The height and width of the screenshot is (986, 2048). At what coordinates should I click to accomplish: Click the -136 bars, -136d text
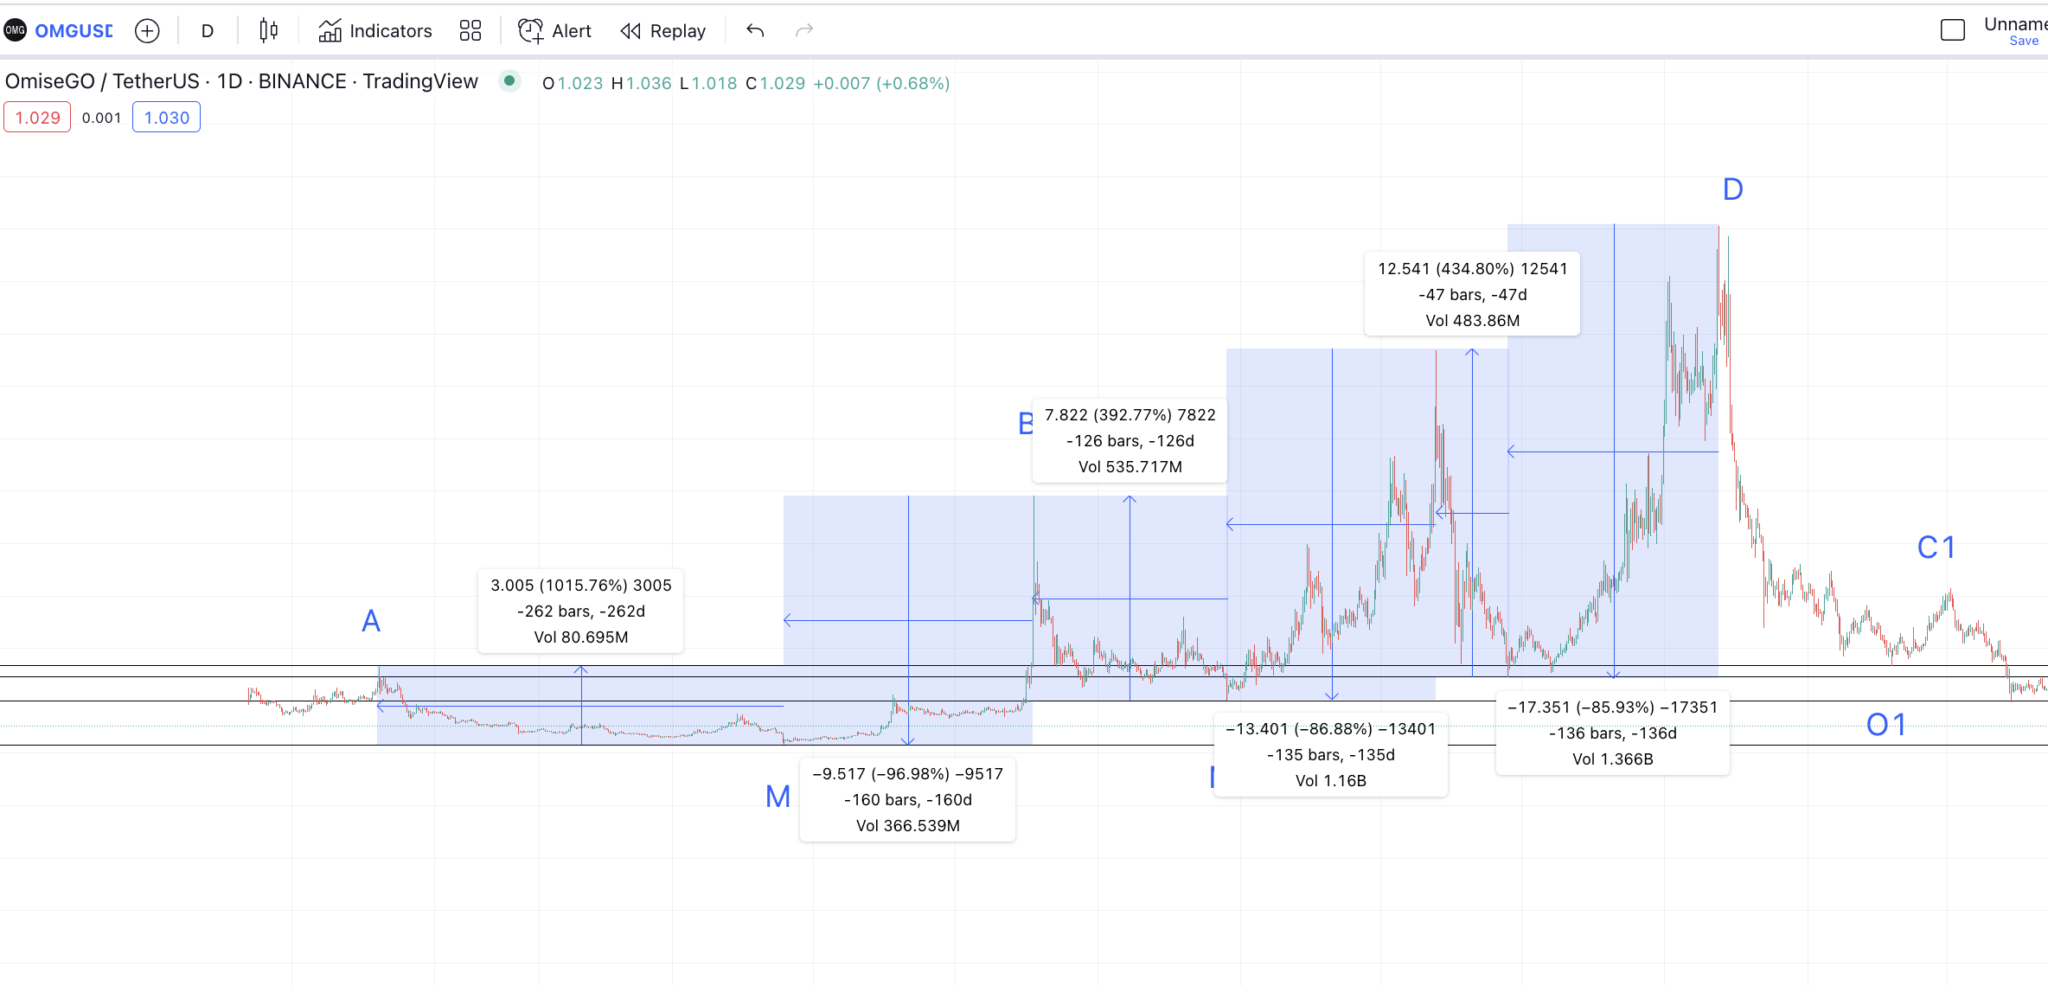[x=1613, y=733]
